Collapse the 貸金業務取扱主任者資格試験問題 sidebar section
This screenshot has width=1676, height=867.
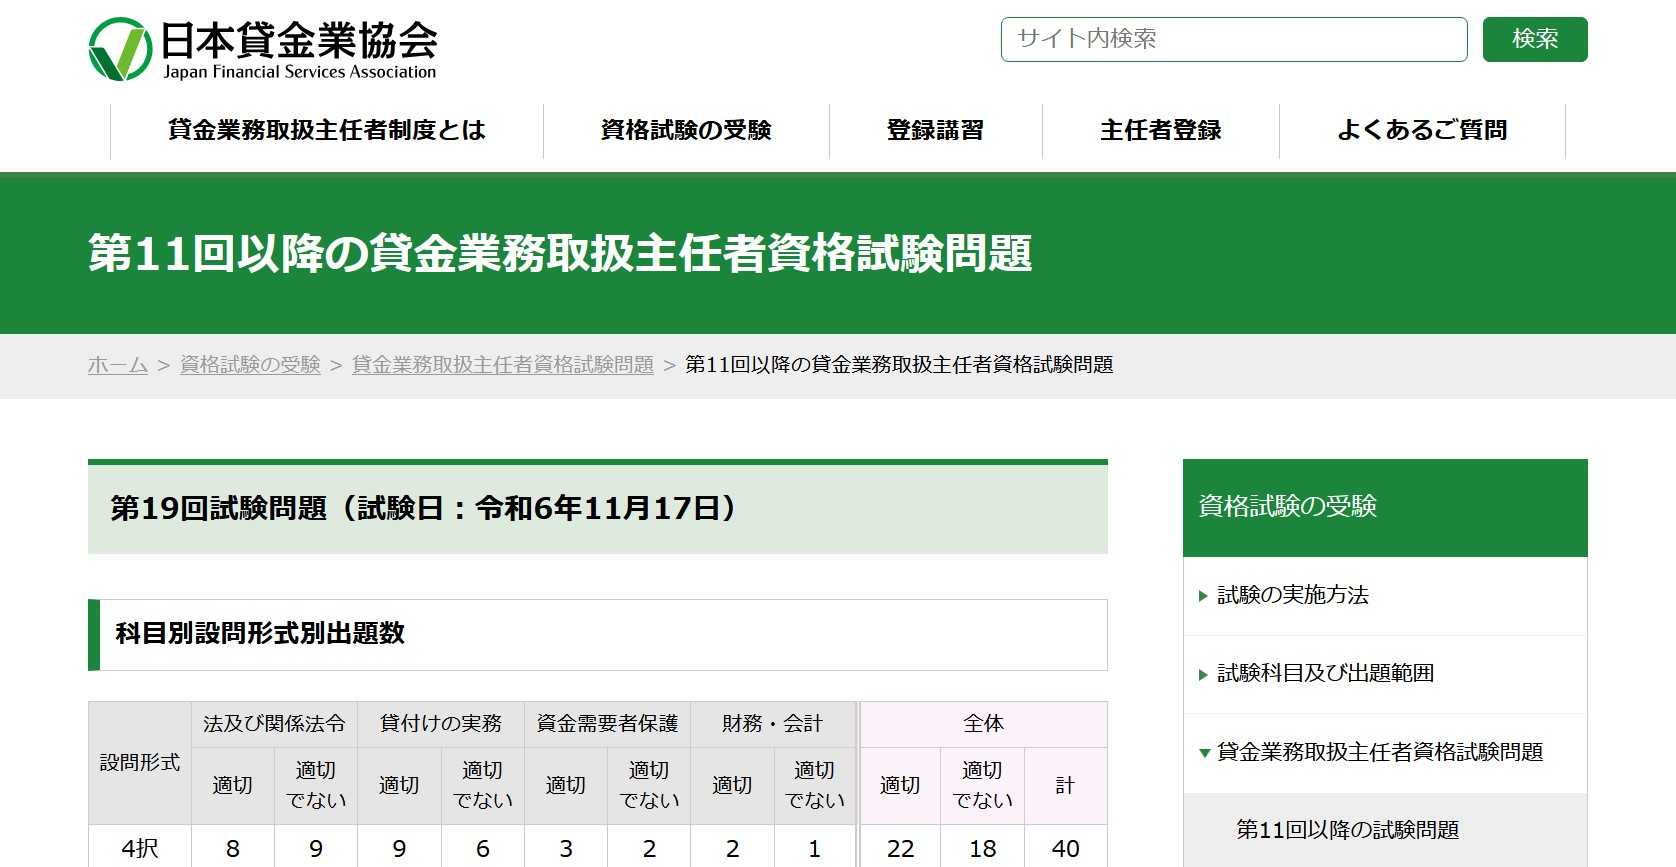click(1379, 752)
